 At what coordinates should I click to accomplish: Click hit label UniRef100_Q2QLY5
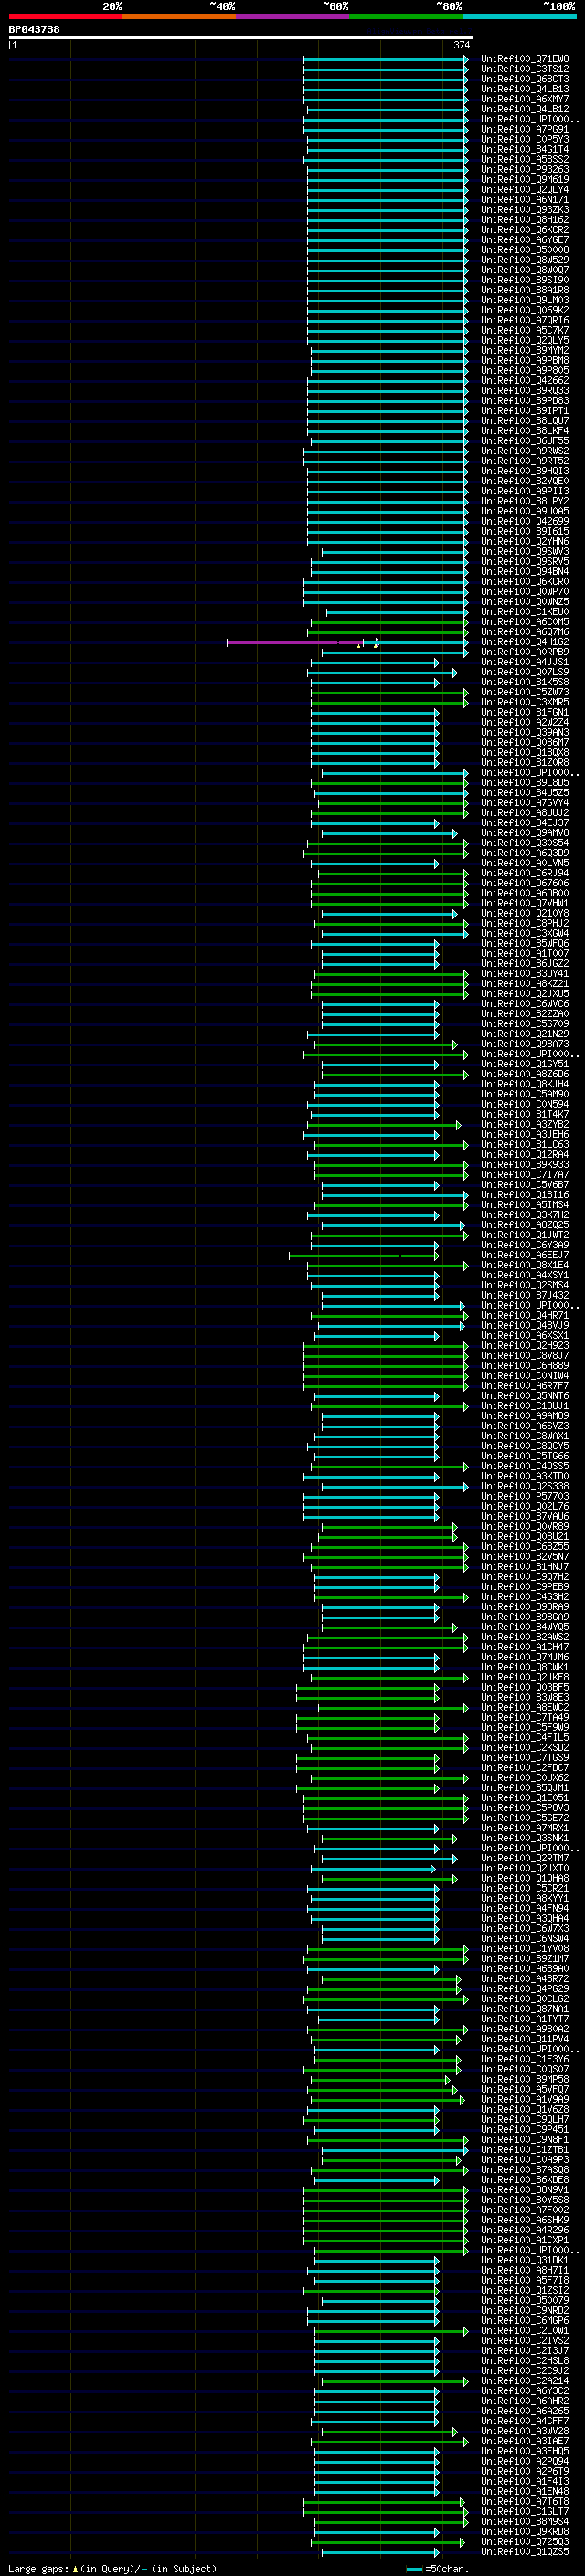525,340
